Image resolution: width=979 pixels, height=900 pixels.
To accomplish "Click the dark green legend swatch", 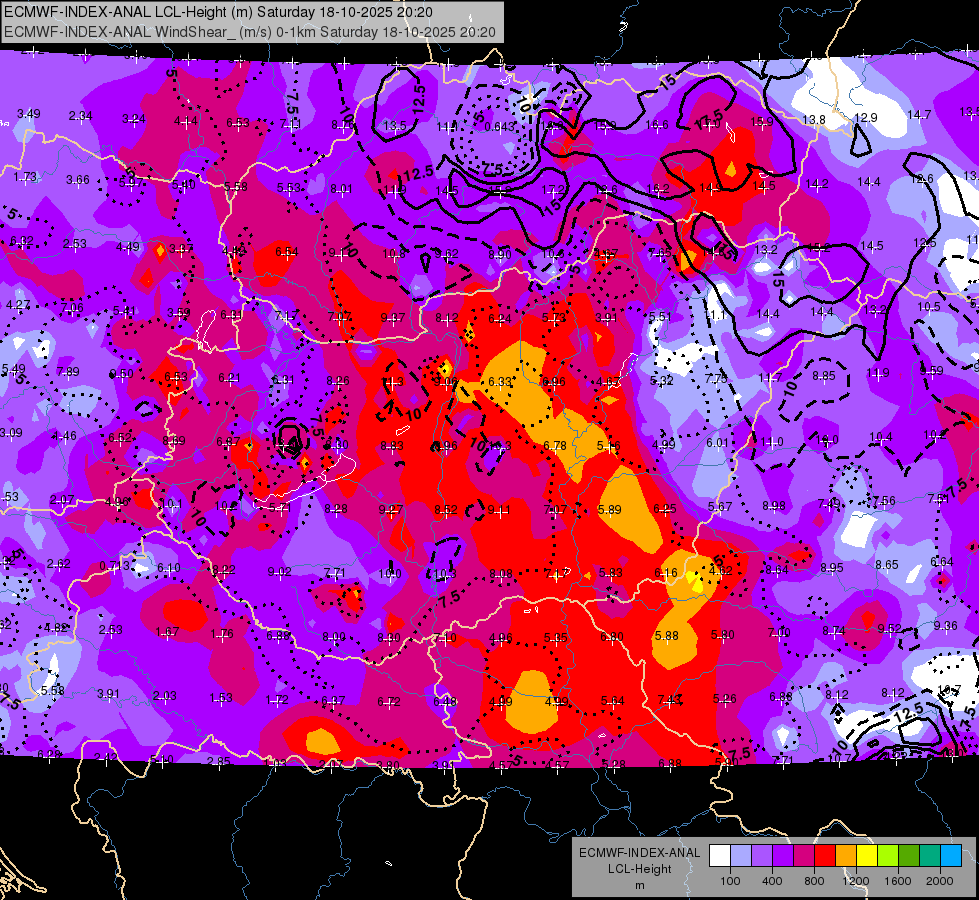I will pyautogui.click(x=908, y=856).
